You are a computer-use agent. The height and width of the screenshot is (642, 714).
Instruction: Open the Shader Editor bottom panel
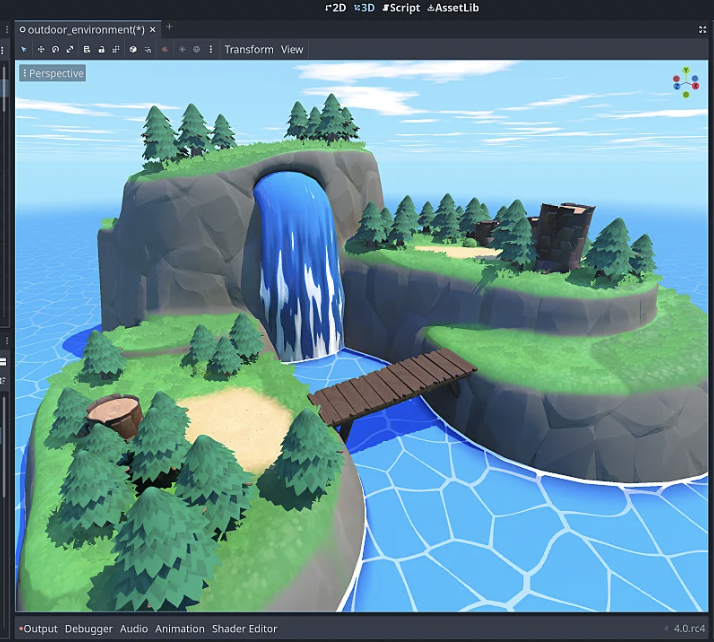pyautogui.click(x=243, y=629)
